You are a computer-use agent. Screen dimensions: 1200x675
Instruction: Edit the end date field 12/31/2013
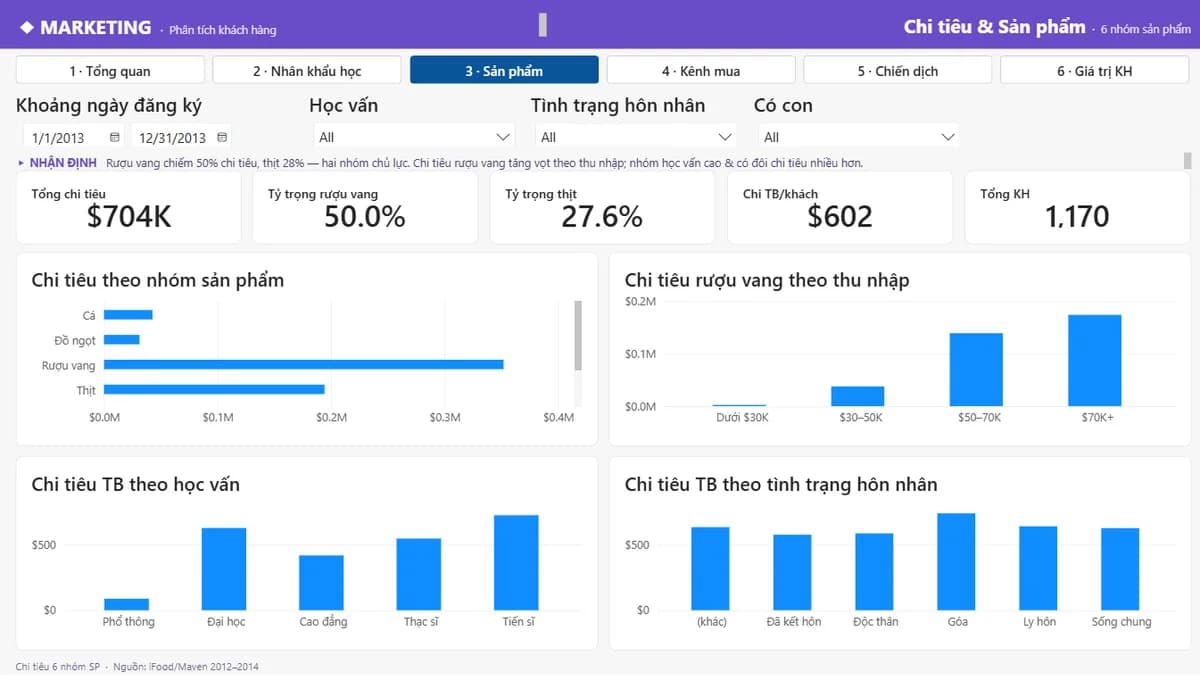coord(173,138)
